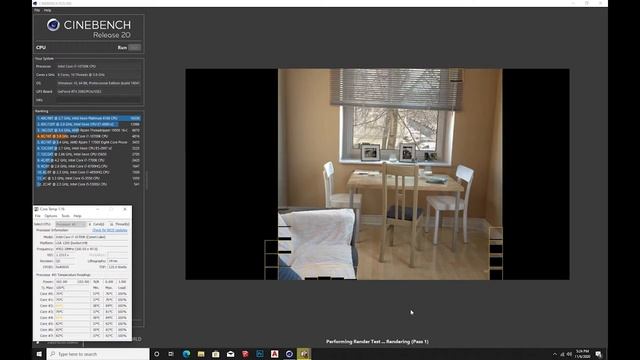Viewport: 640px width, 360px height.
Task: Open Microsoft Store from the taskbar
Action: tap(216, 354)
